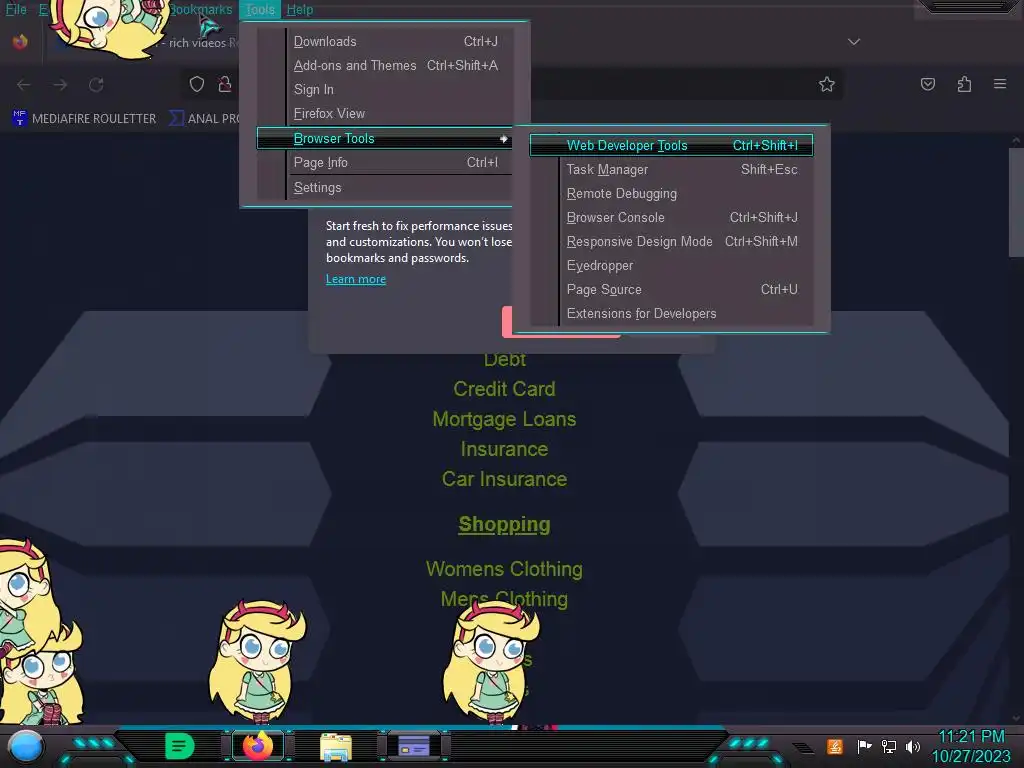Viewport: 1024px width, 768px height.
Task: Open the Extensions puzzle icon
Action: (x=964, y=84)
